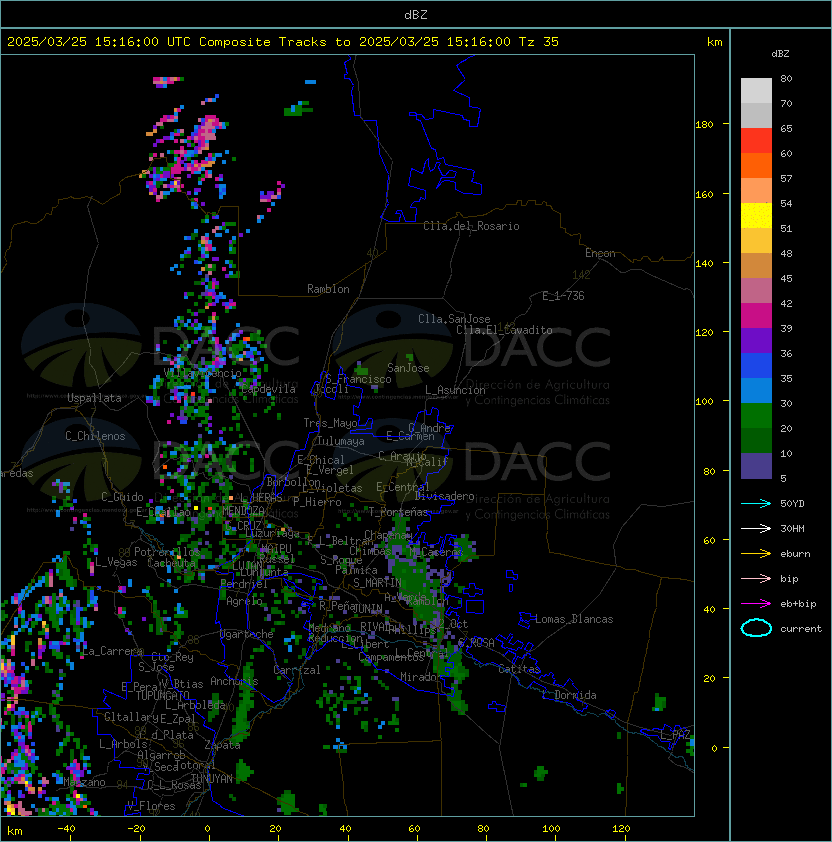Screen dimensions: 832x842
Task: Click the 'S_MARTIN' map label
Action: [x=378, y=583]
